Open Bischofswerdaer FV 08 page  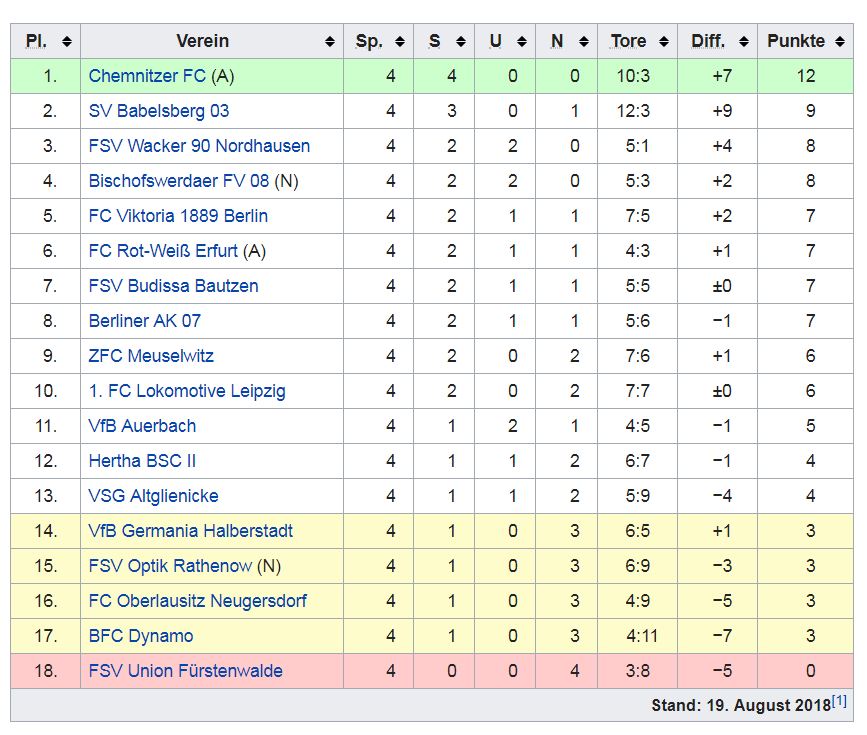point(179,181)
